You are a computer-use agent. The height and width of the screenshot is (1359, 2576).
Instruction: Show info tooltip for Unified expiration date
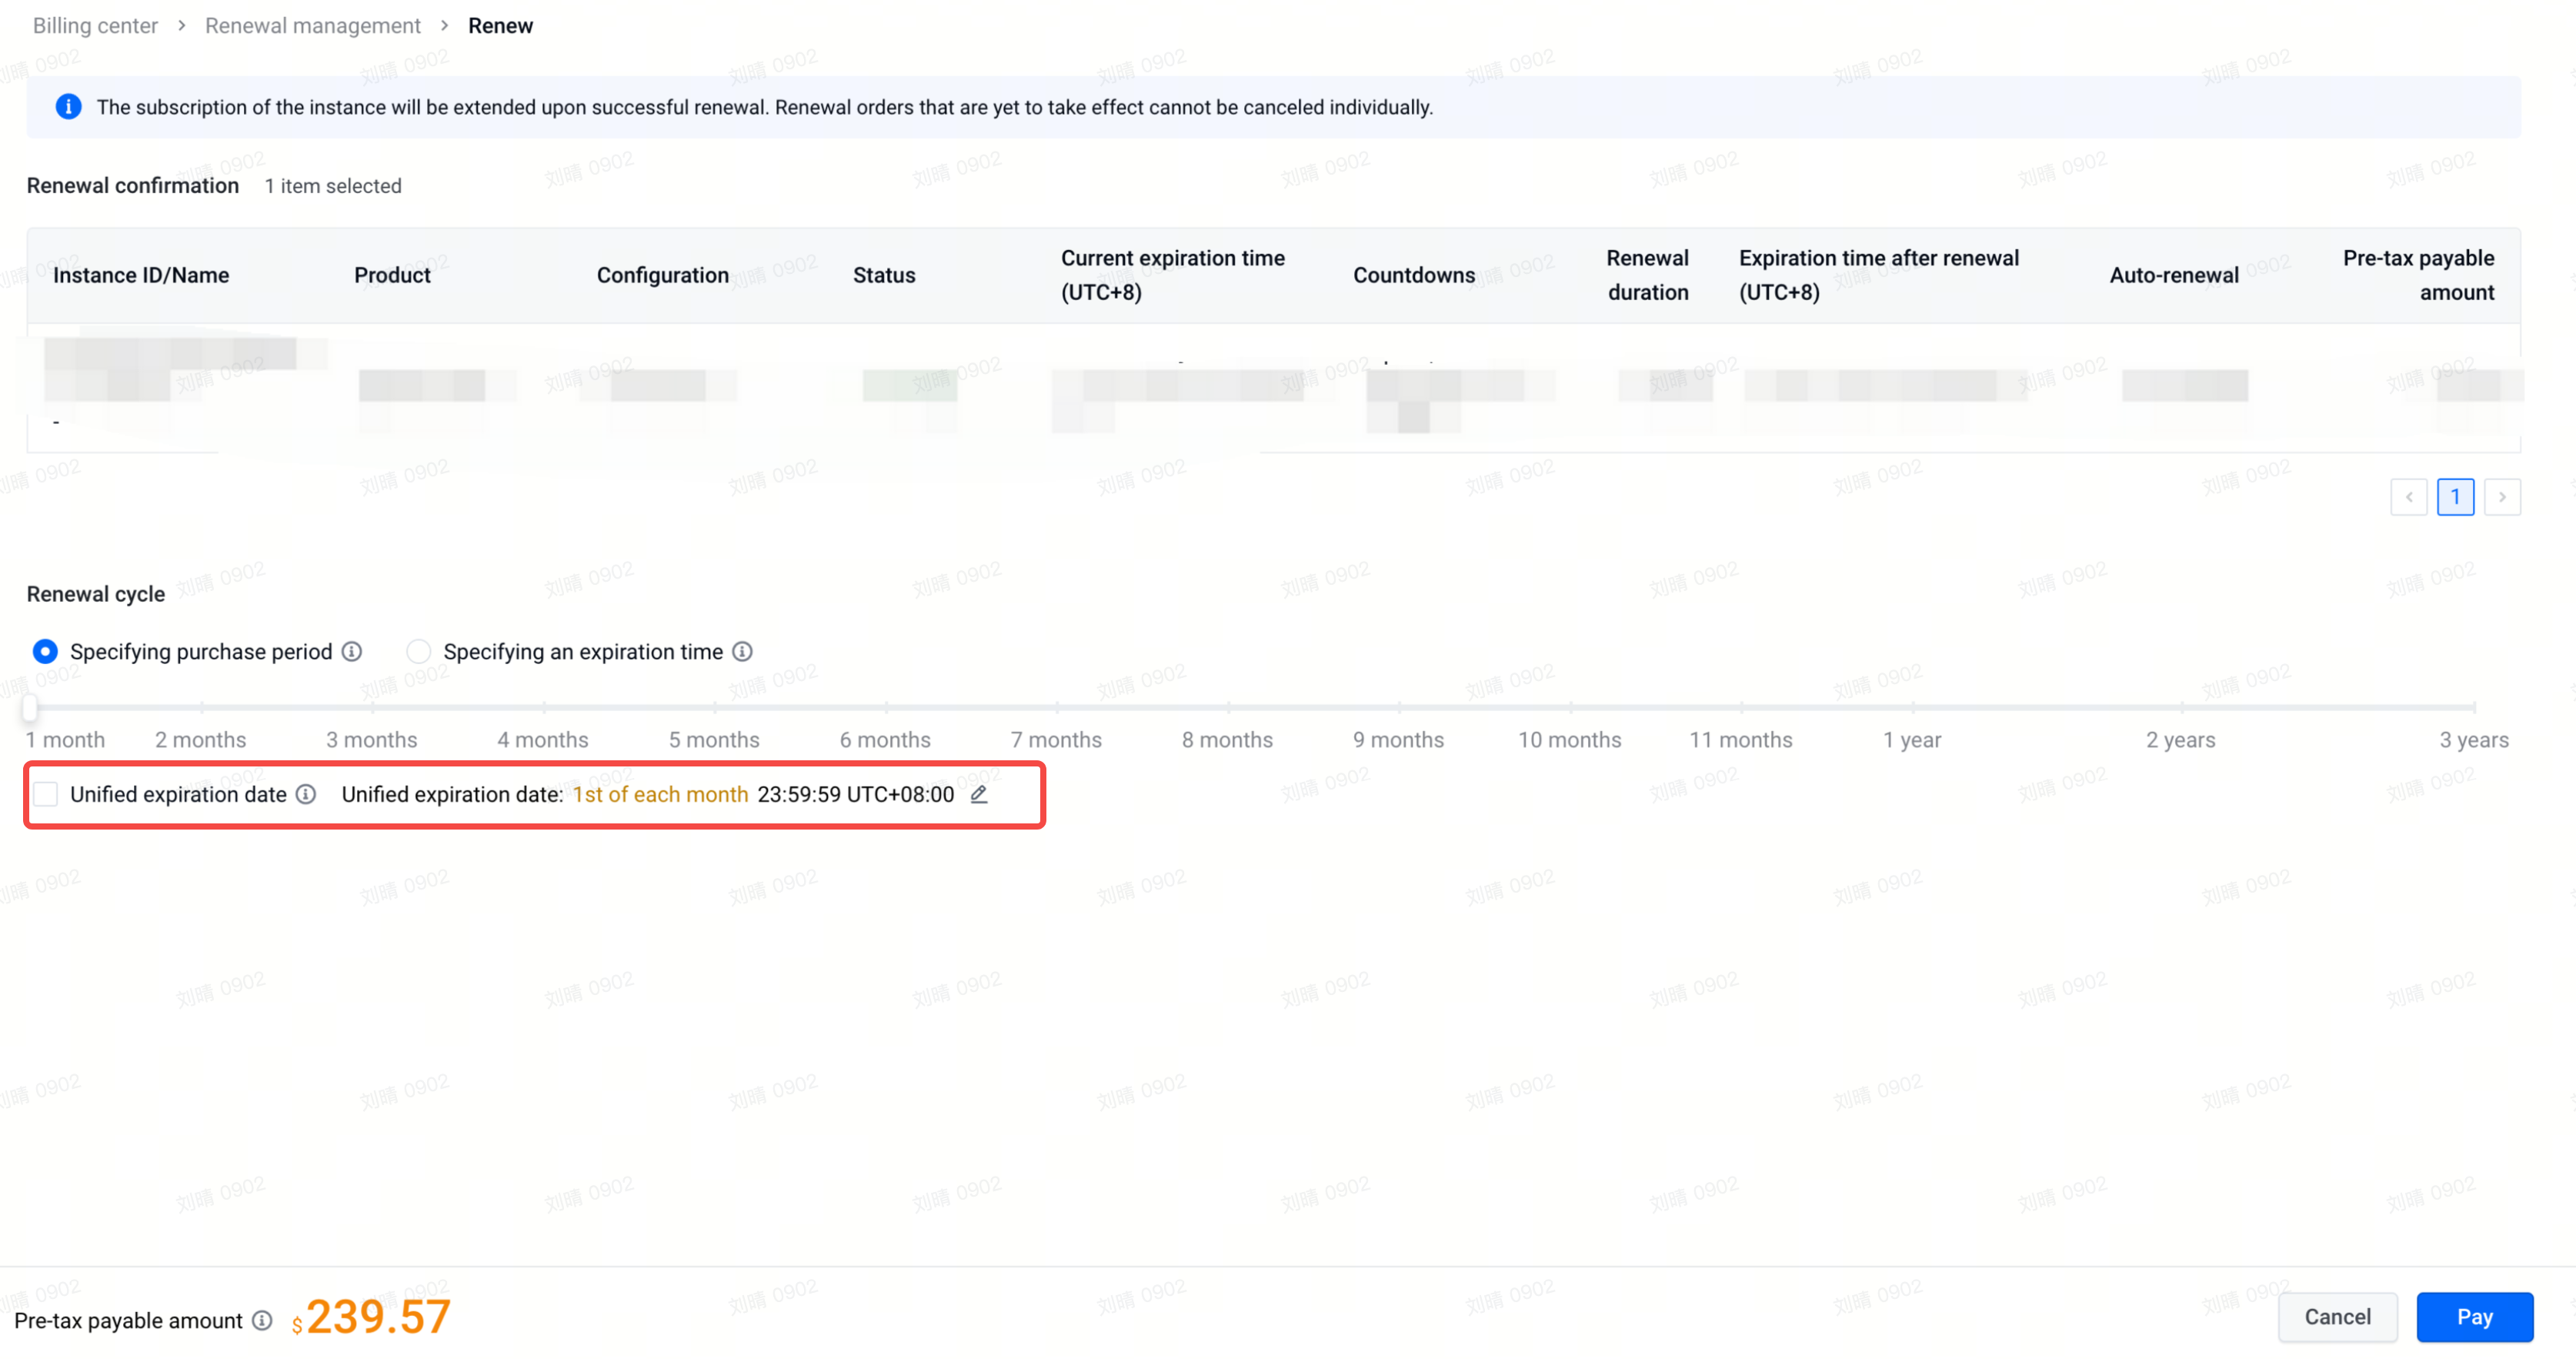(x=306, y=795)
